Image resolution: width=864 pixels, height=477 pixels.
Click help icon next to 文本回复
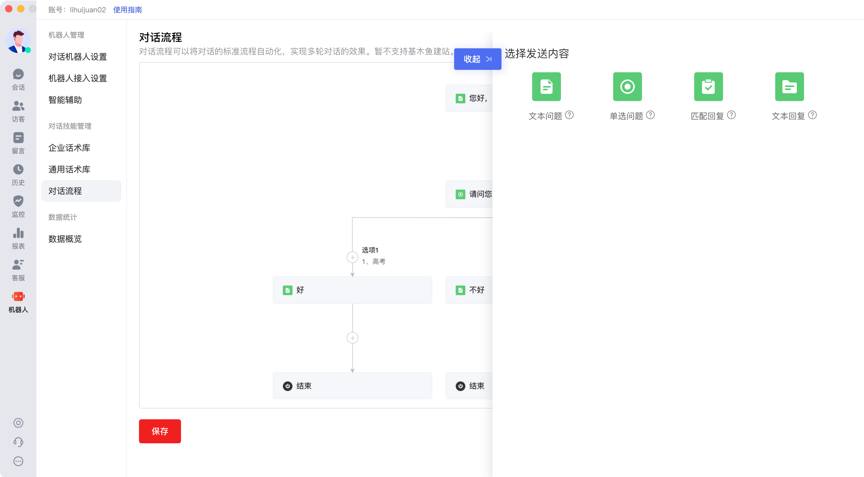pyautogui.click(x=812, y=115)
